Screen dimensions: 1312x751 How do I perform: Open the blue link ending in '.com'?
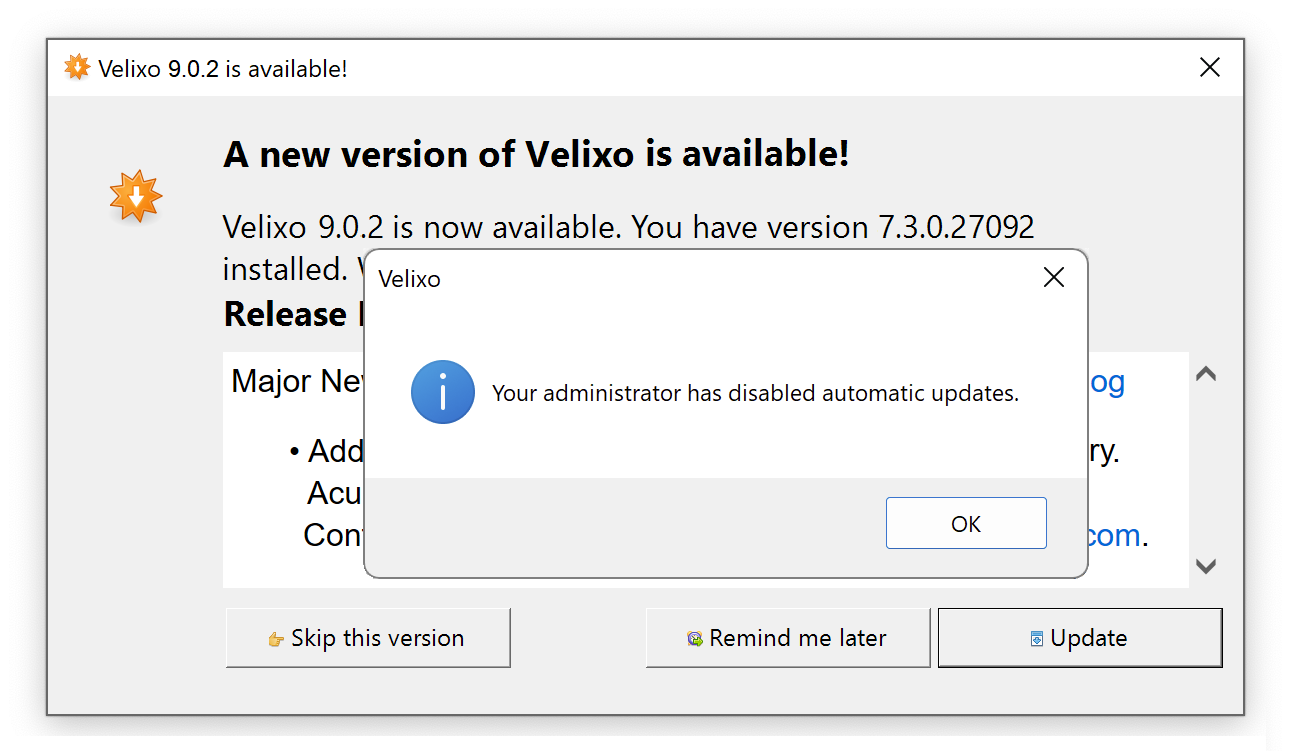[1114, 535]
